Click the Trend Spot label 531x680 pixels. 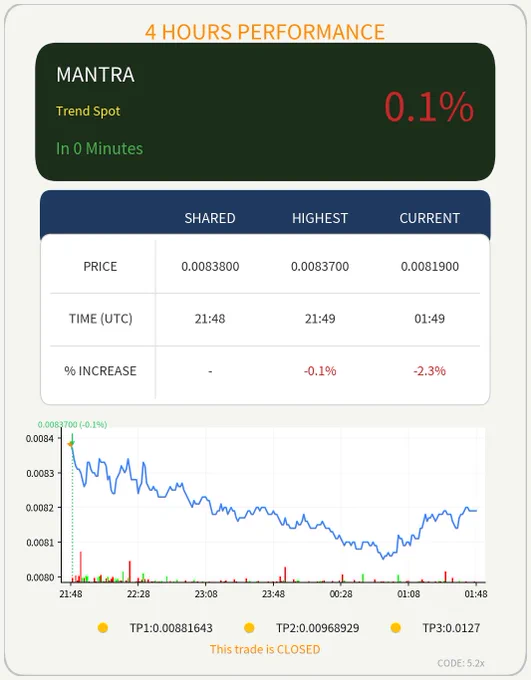coord(88,111)
